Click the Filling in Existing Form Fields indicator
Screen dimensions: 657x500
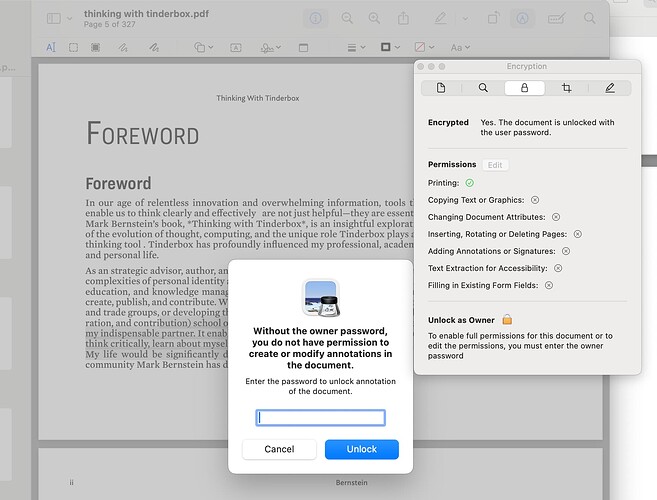[x=549, y=285]
